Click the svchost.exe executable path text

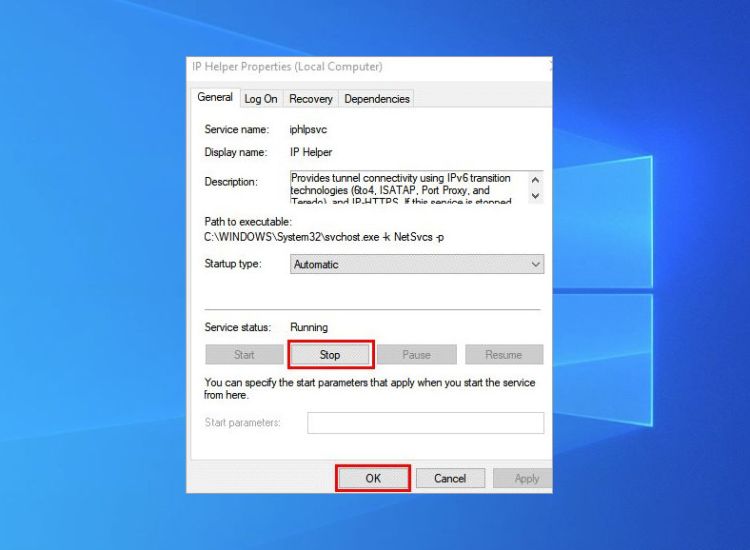pyautogui.click(x=325, y=237)
